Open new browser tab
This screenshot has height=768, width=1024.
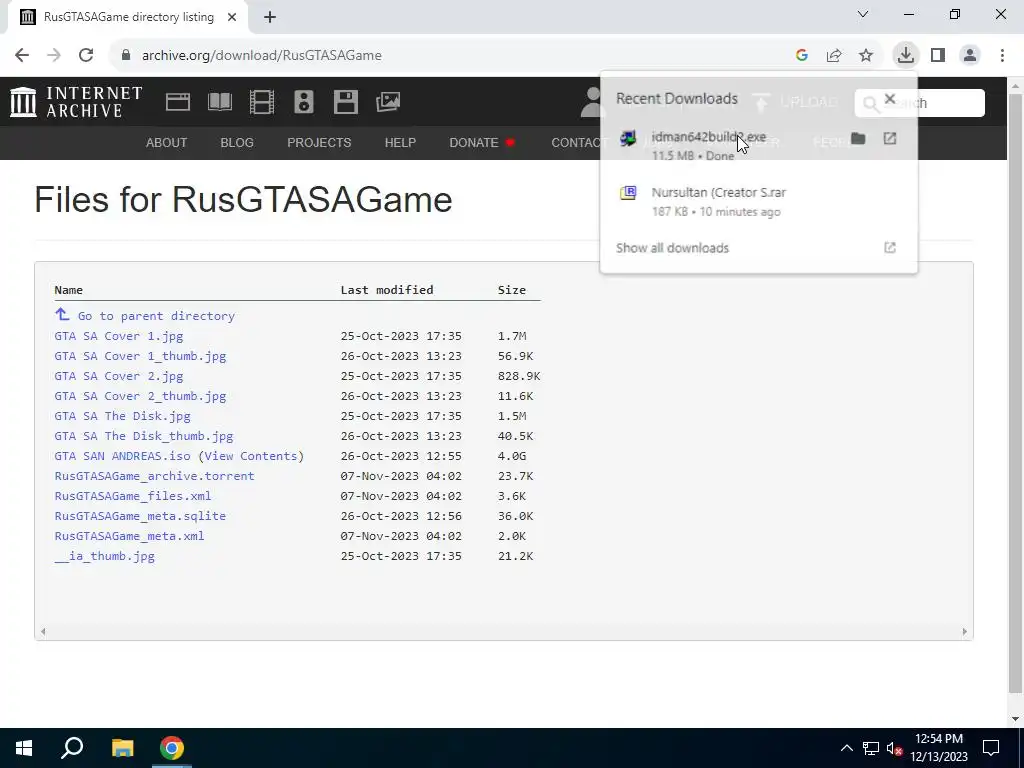[x=270, y=17]
